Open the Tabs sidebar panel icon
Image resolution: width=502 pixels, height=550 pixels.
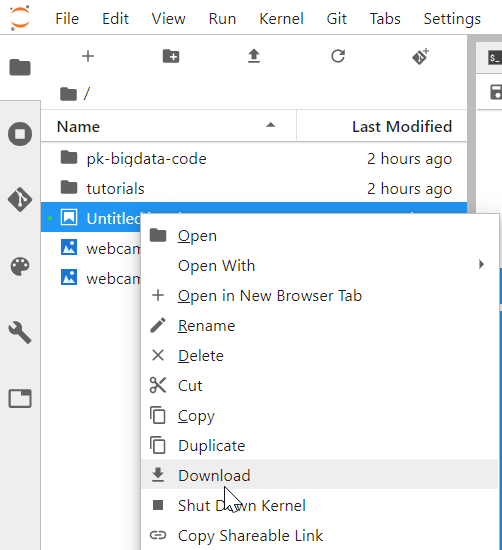tap(20, 398)
